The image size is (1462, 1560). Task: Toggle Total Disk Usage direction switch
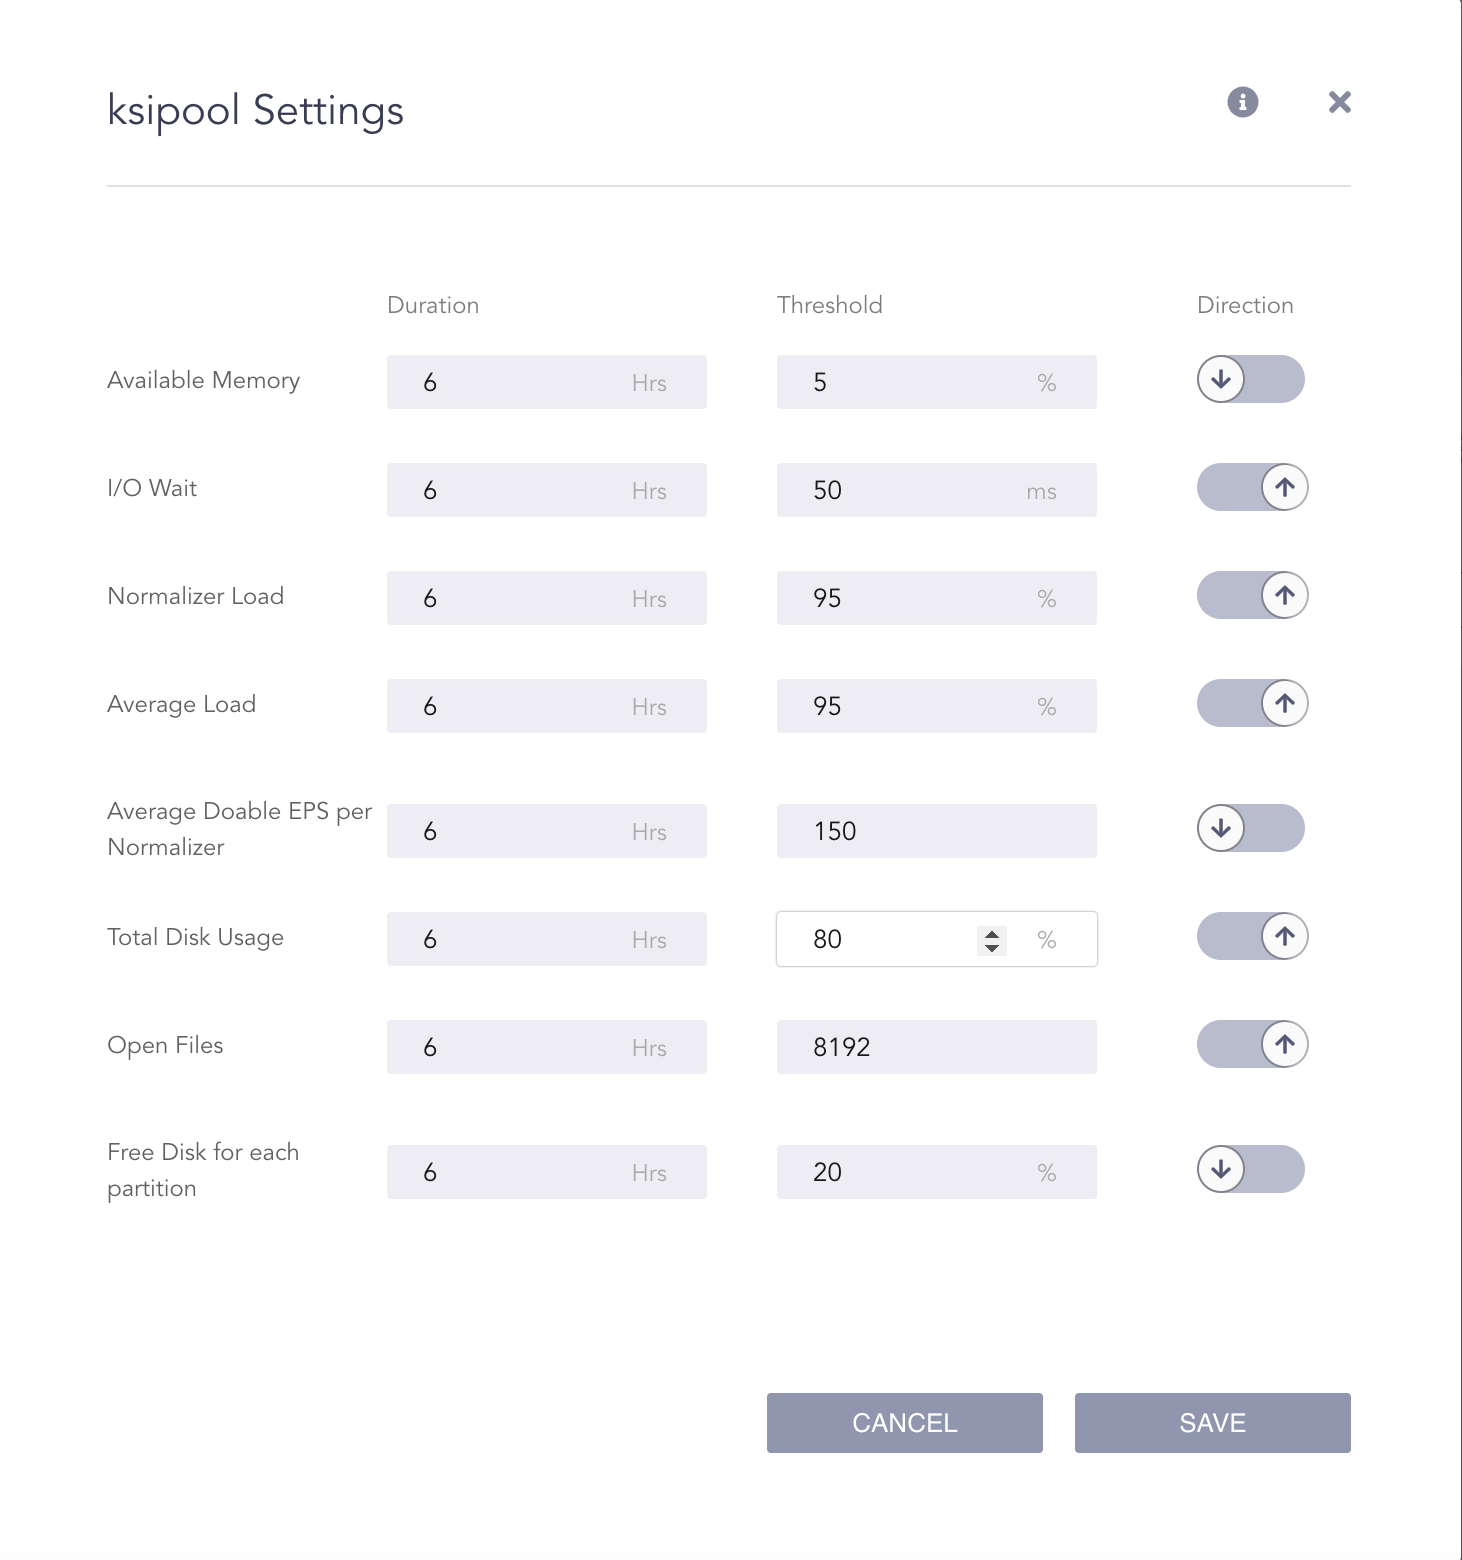coord(1252,937)
